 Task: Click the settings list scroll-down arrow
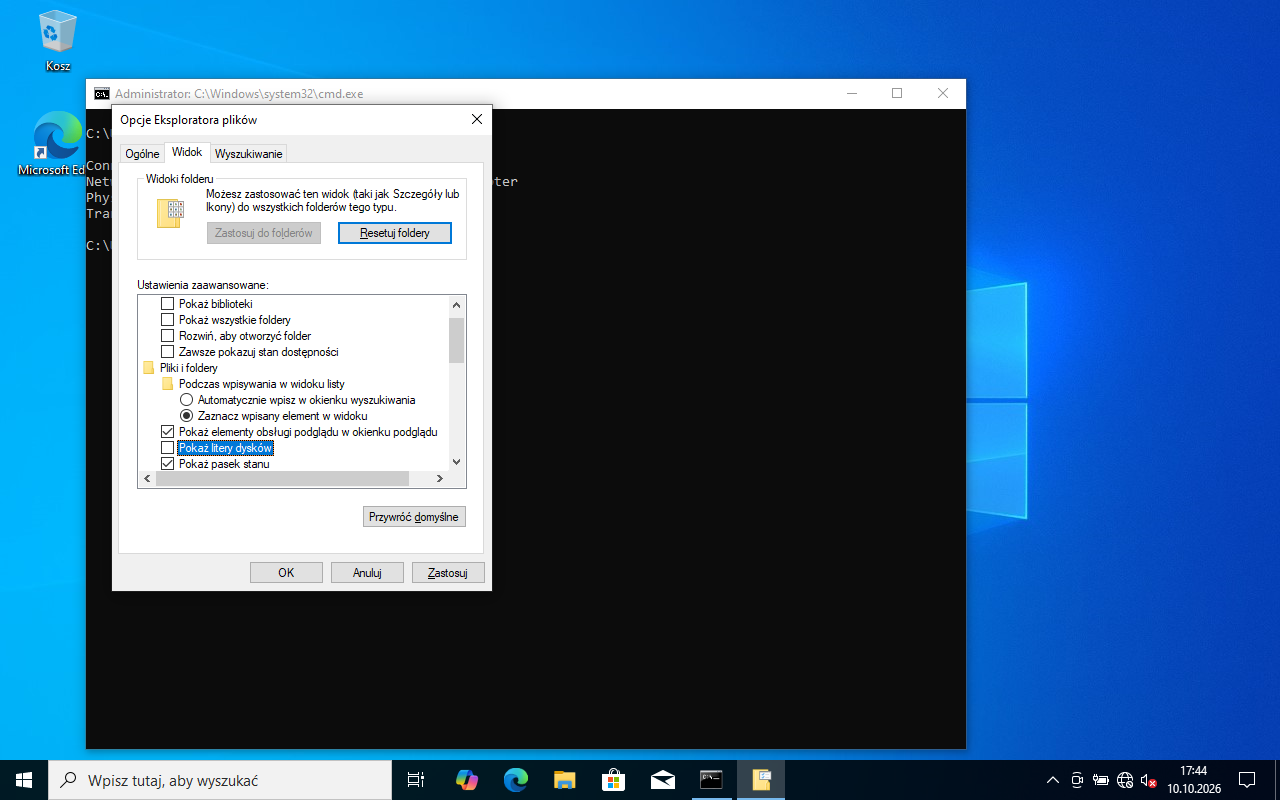click(x=457, y=462)
